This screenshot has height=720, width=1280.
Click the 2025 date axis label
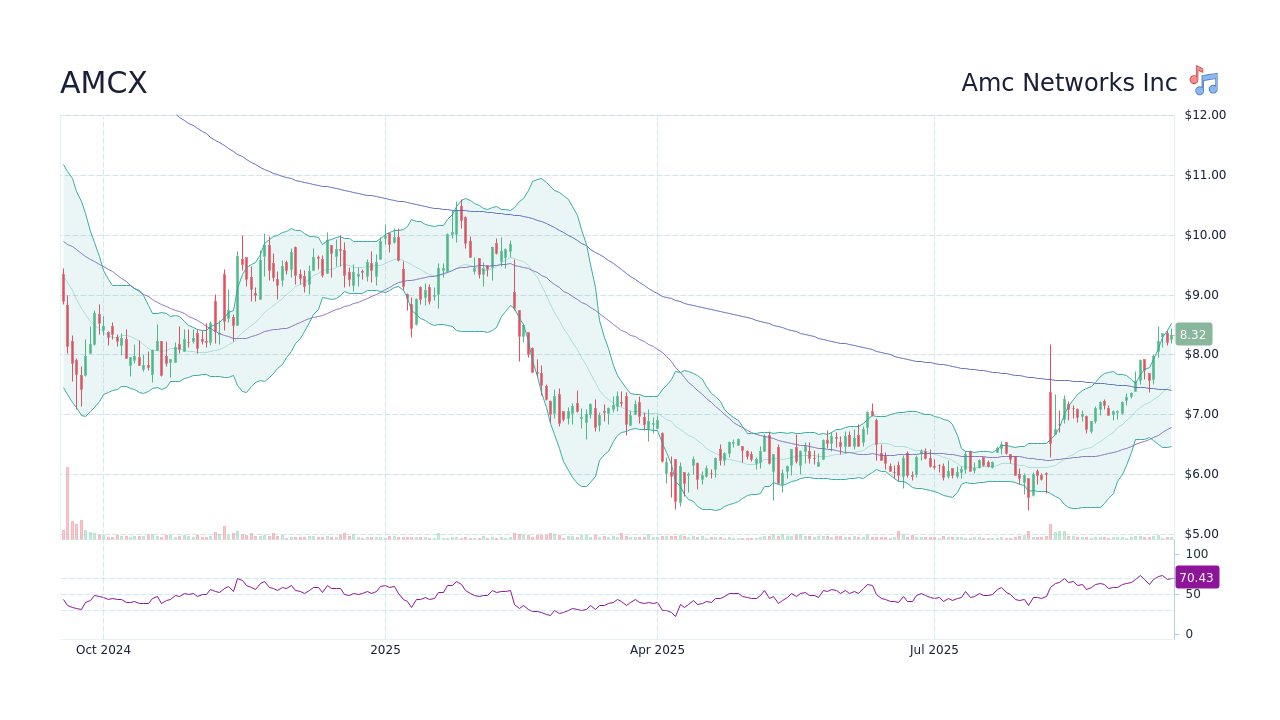(385, 650)
